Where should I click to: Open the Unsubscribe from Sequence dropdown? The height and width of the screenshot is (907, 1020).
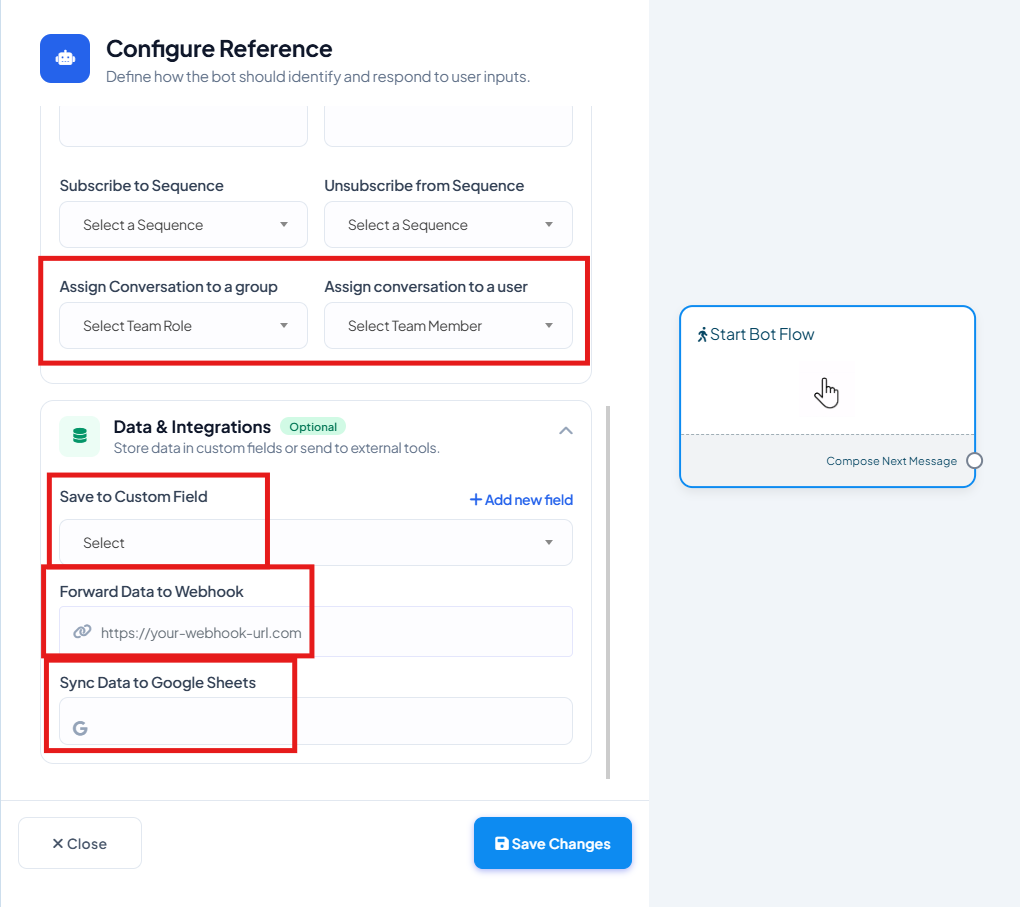coord(448,224)
